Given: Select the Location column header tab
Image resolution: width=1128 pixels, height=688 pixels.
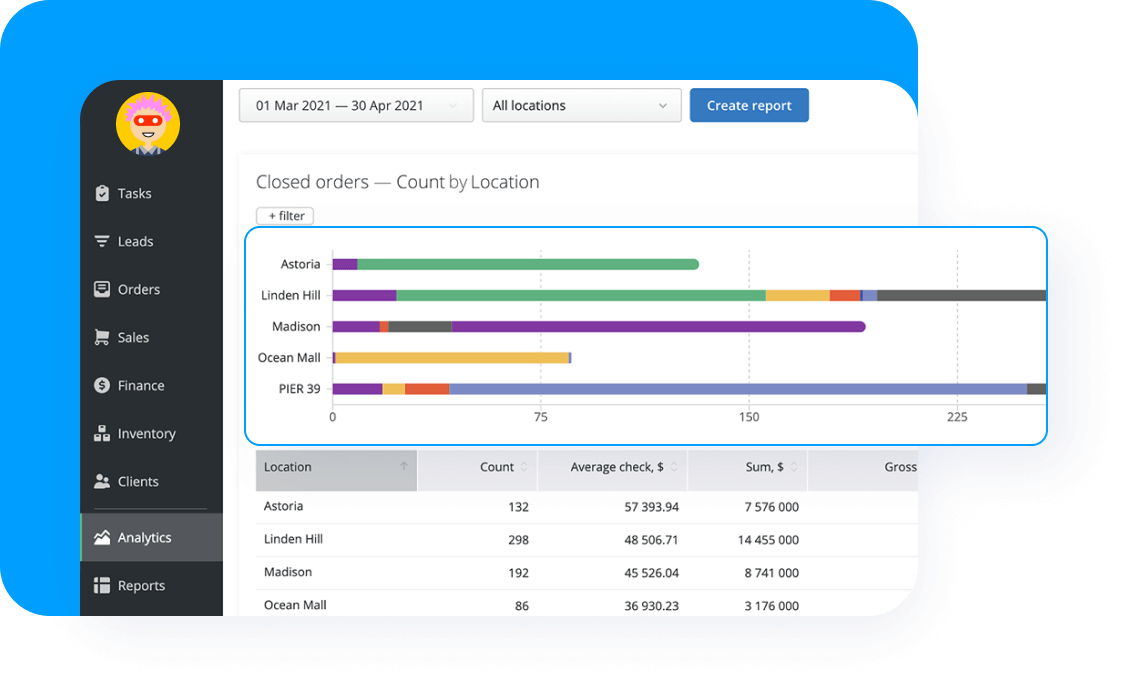Looking at the screenshot, I should pyautogui.click(x=335, y=467).
